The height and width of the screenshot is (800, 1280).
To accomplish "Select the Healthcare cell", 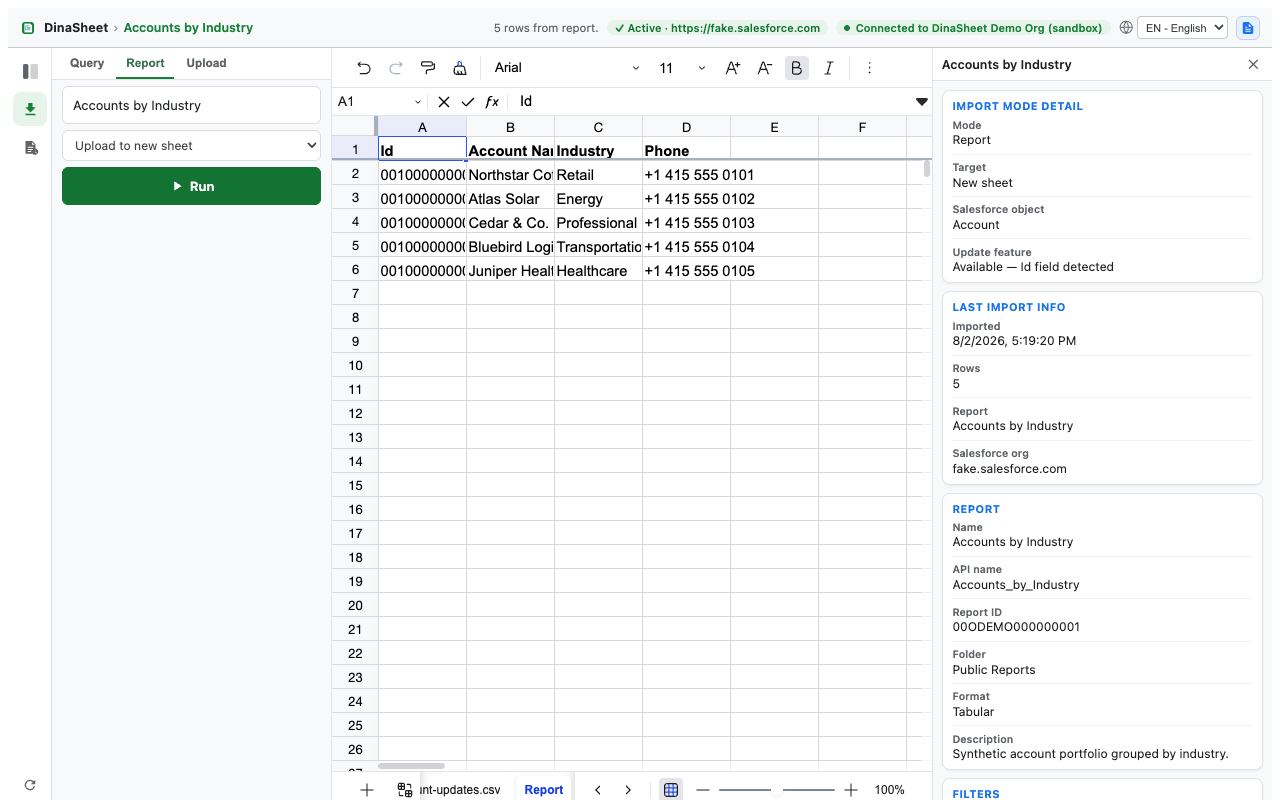I will coord(598,270).
